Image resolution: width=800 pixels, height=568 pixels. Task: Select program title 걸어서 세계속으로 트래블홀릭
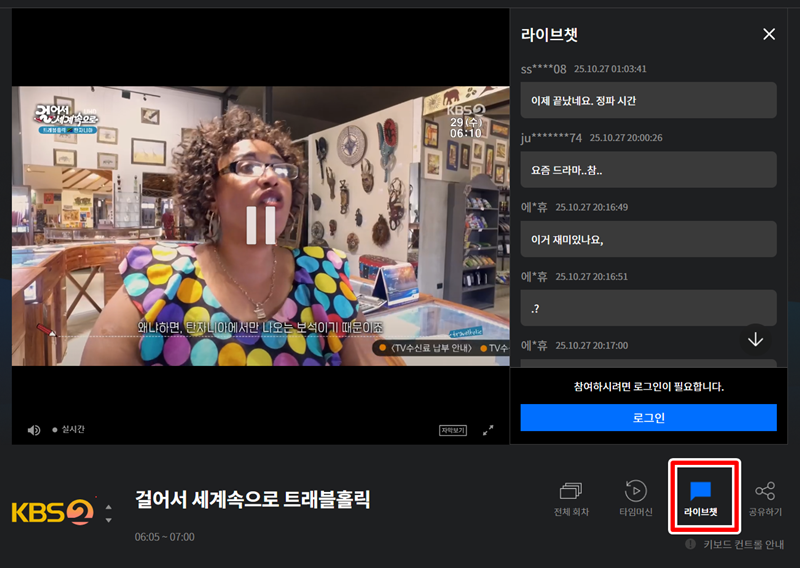[253, 499]
